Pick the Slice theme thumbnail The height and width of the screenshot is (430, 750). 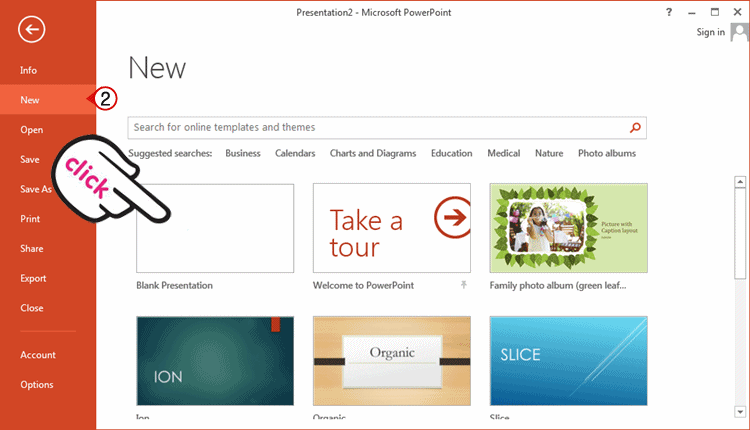click(569, 361)
